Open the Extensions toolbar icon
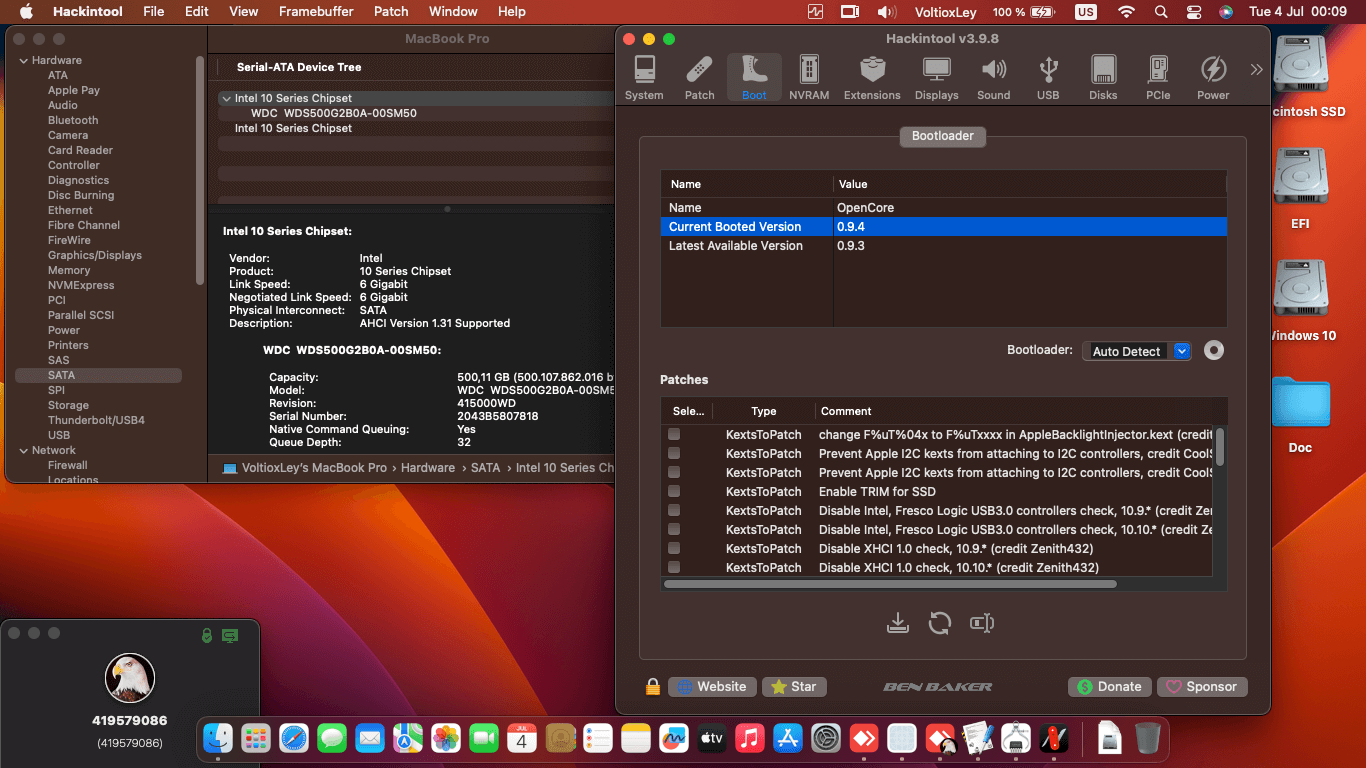The image size is (1366, 768). 872,78
